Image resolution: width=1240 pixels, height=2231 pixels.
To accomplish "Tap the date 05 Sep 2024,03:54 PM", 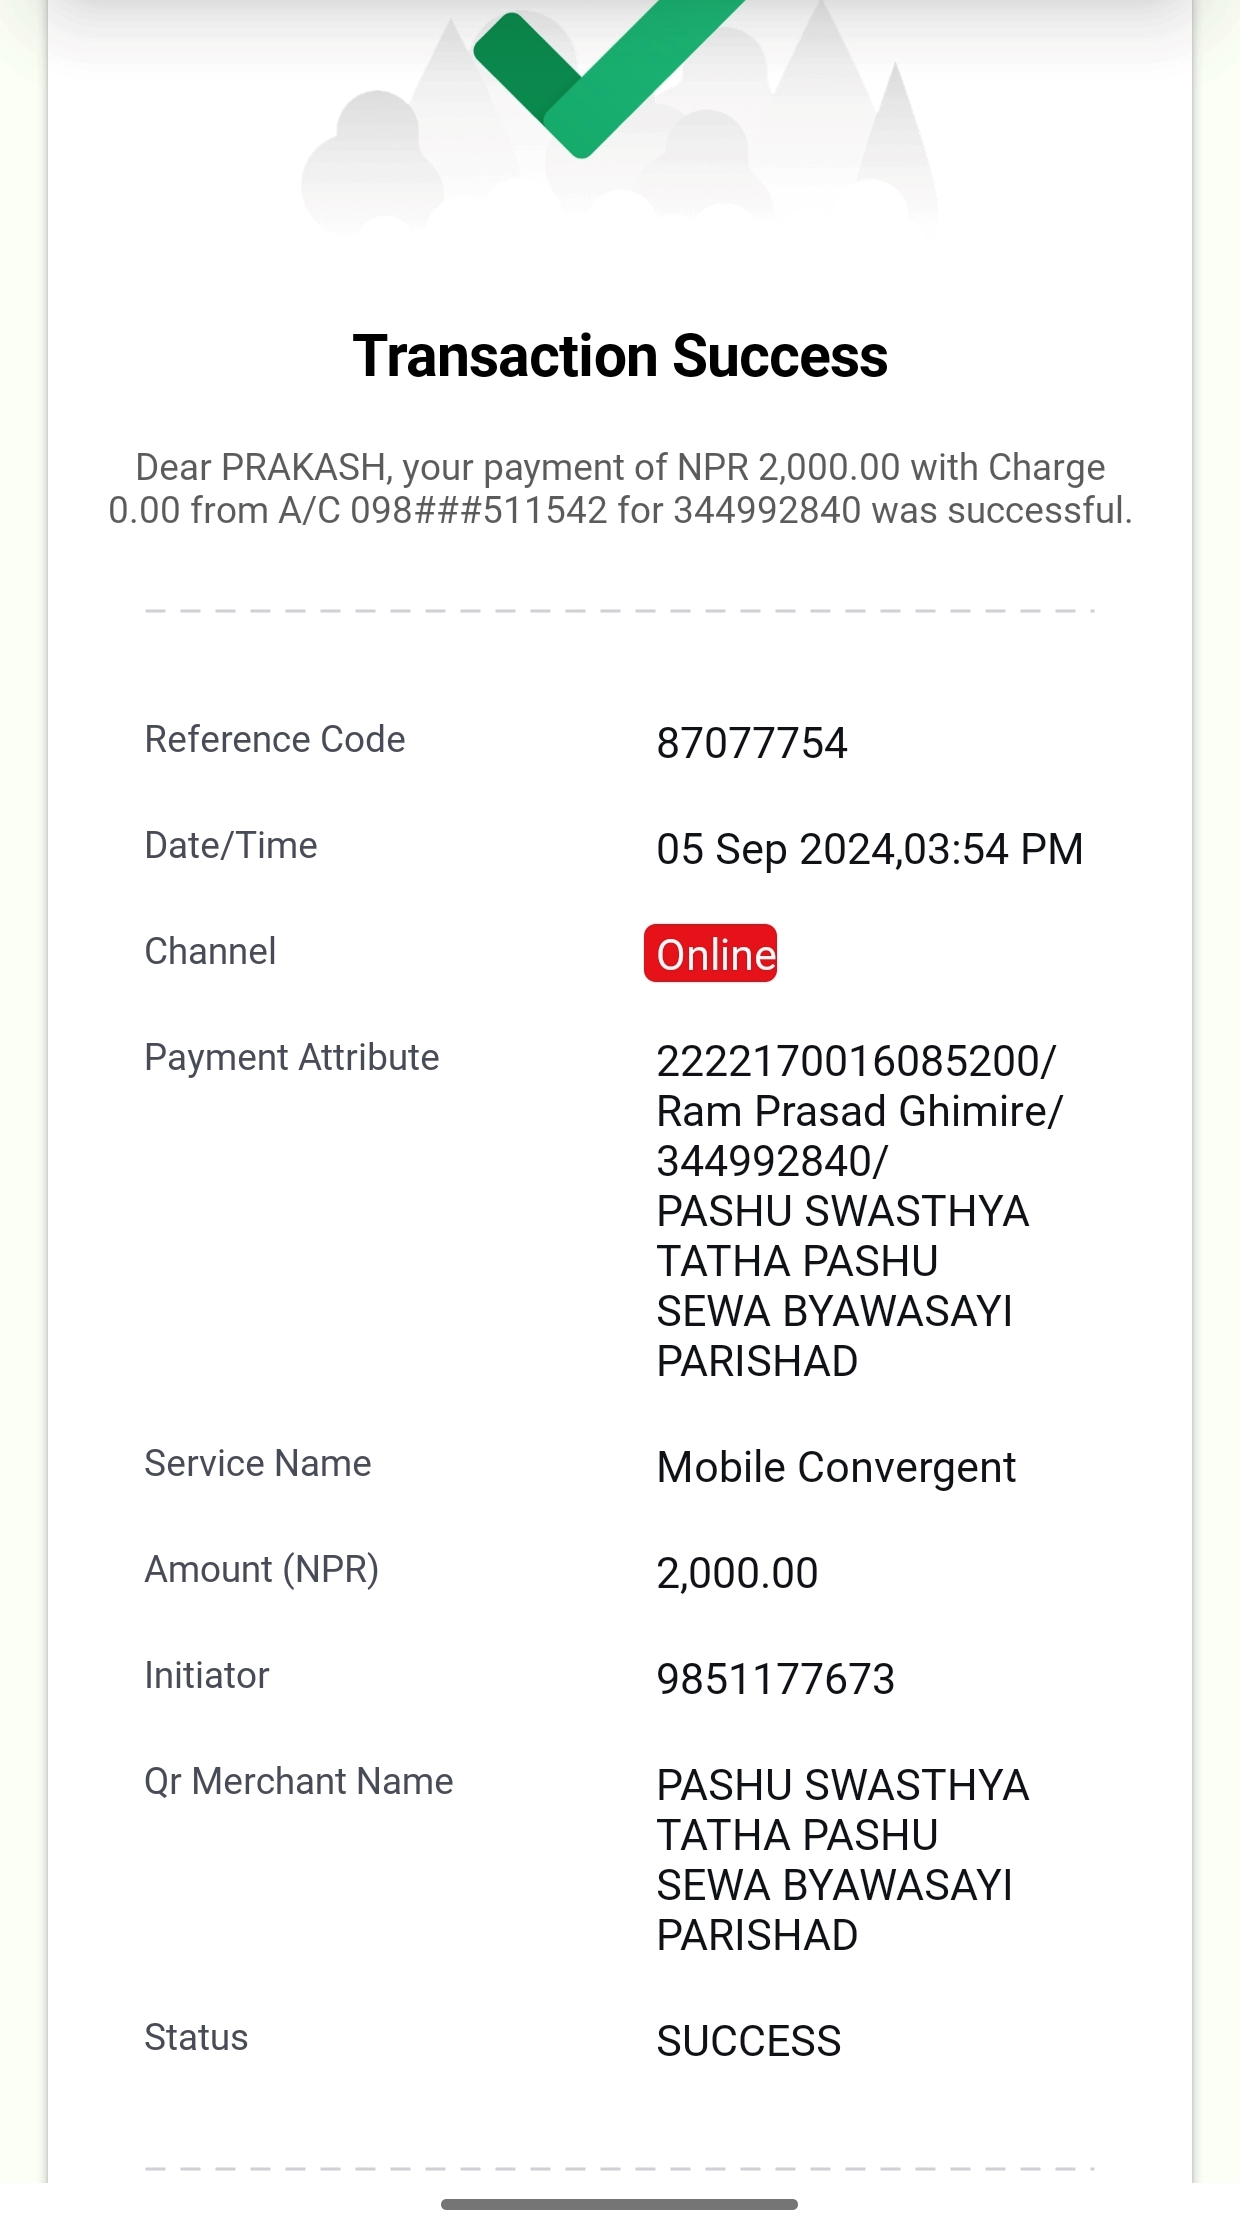I will [x=869, y=849].
